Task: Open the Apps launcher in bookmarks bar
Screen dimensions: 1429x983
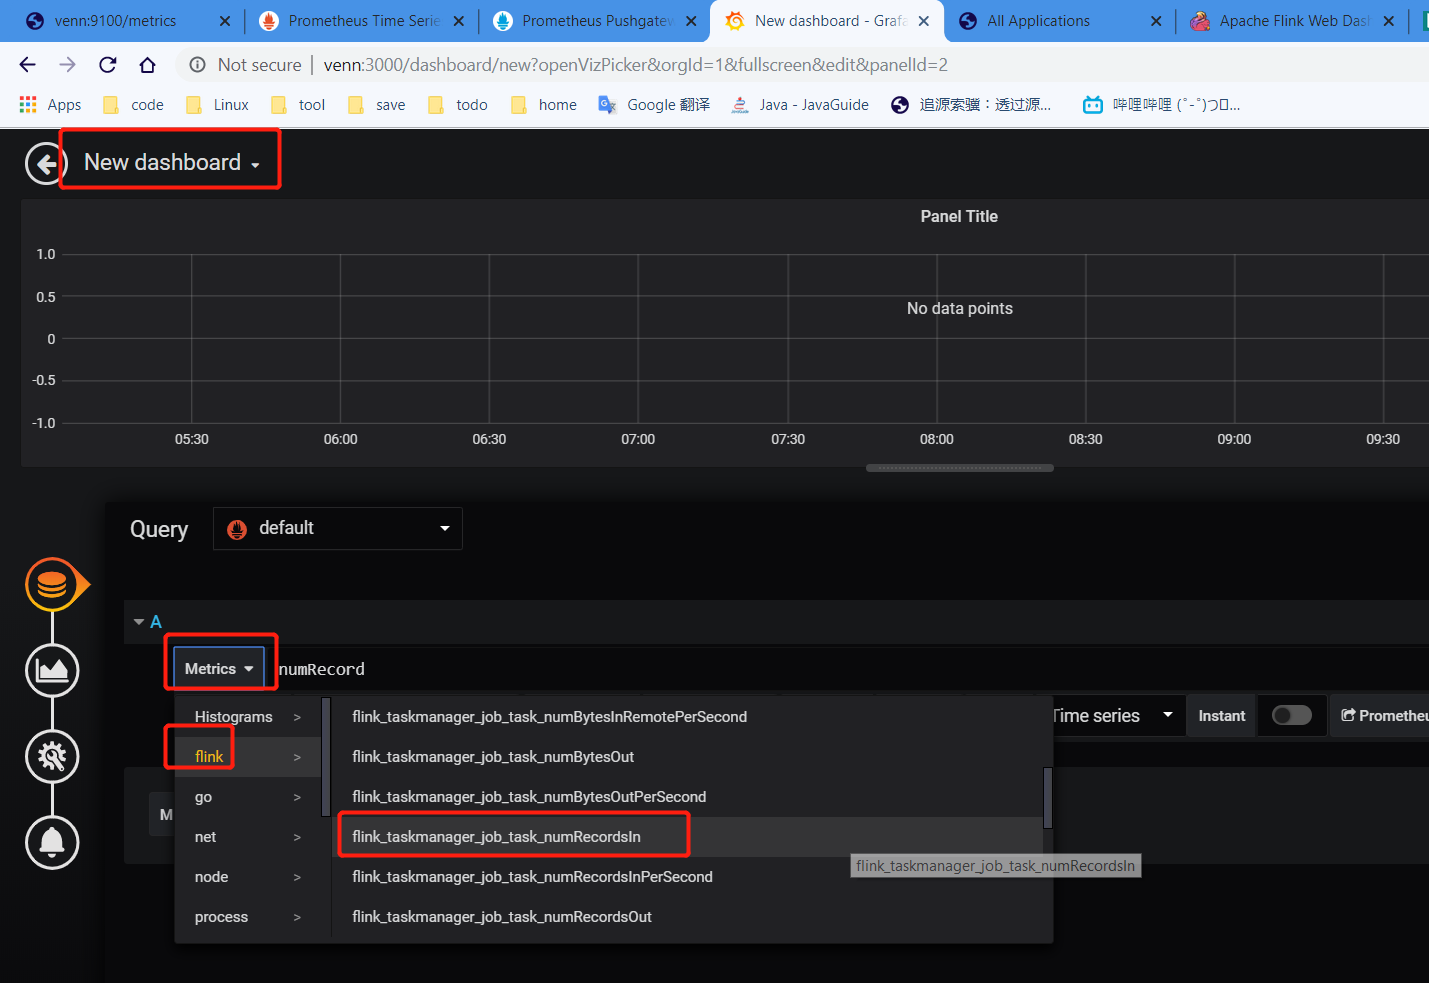Action: tap(27, 103)
